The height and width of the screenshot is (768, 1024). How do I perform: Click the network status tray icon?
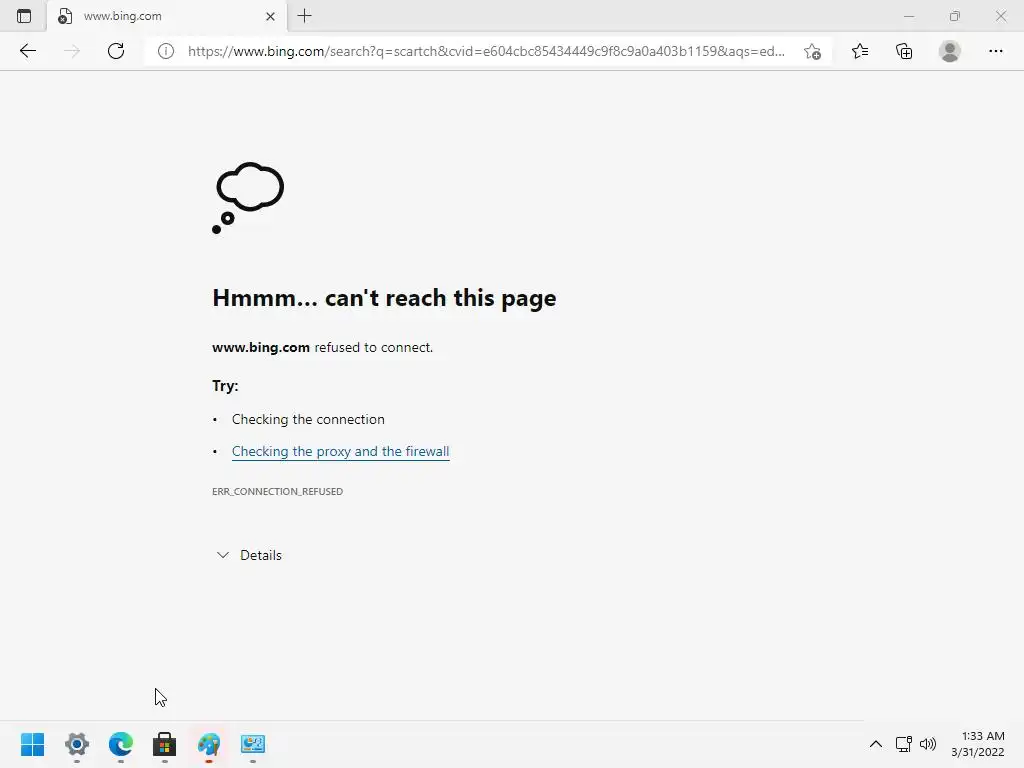[x=904, y=744]
